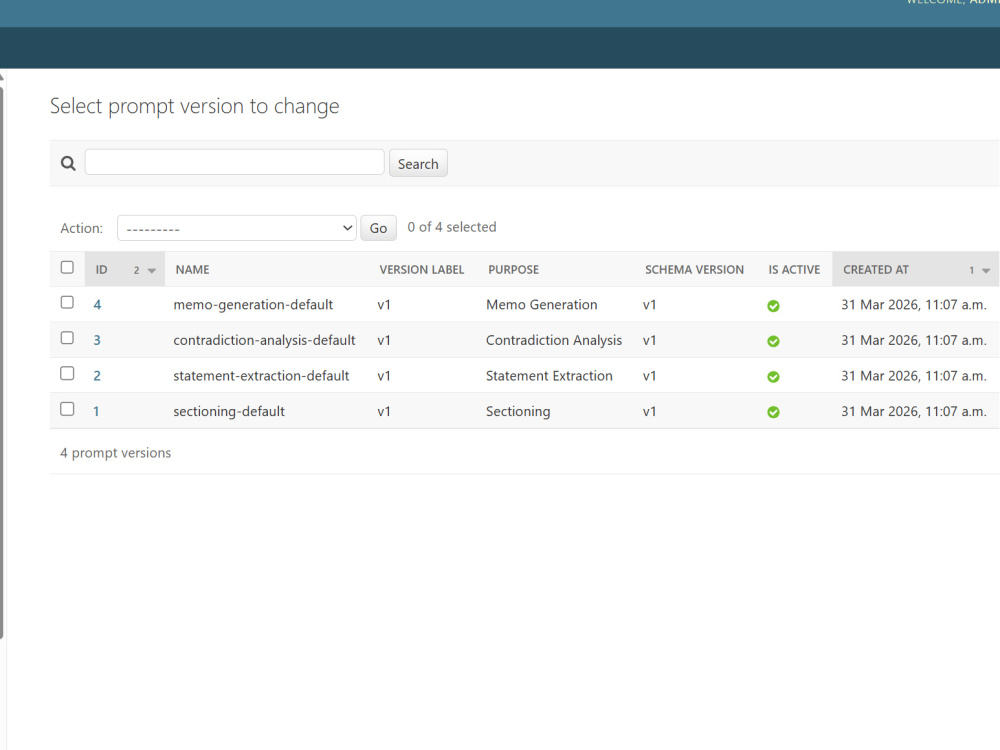
Task: Check the box for sectioning-default row
Action: click(67, 409)
